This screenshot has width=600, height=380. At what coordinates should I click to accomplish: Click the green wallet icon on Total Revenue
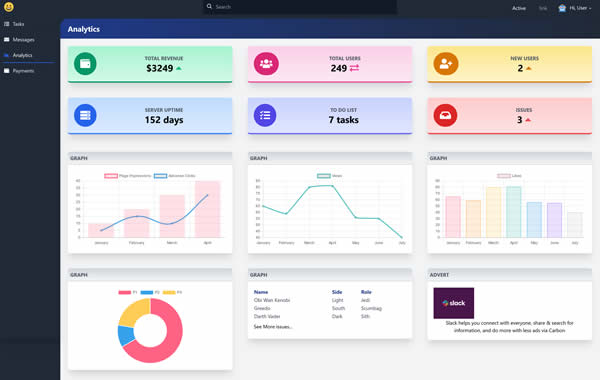click(85, 64)
